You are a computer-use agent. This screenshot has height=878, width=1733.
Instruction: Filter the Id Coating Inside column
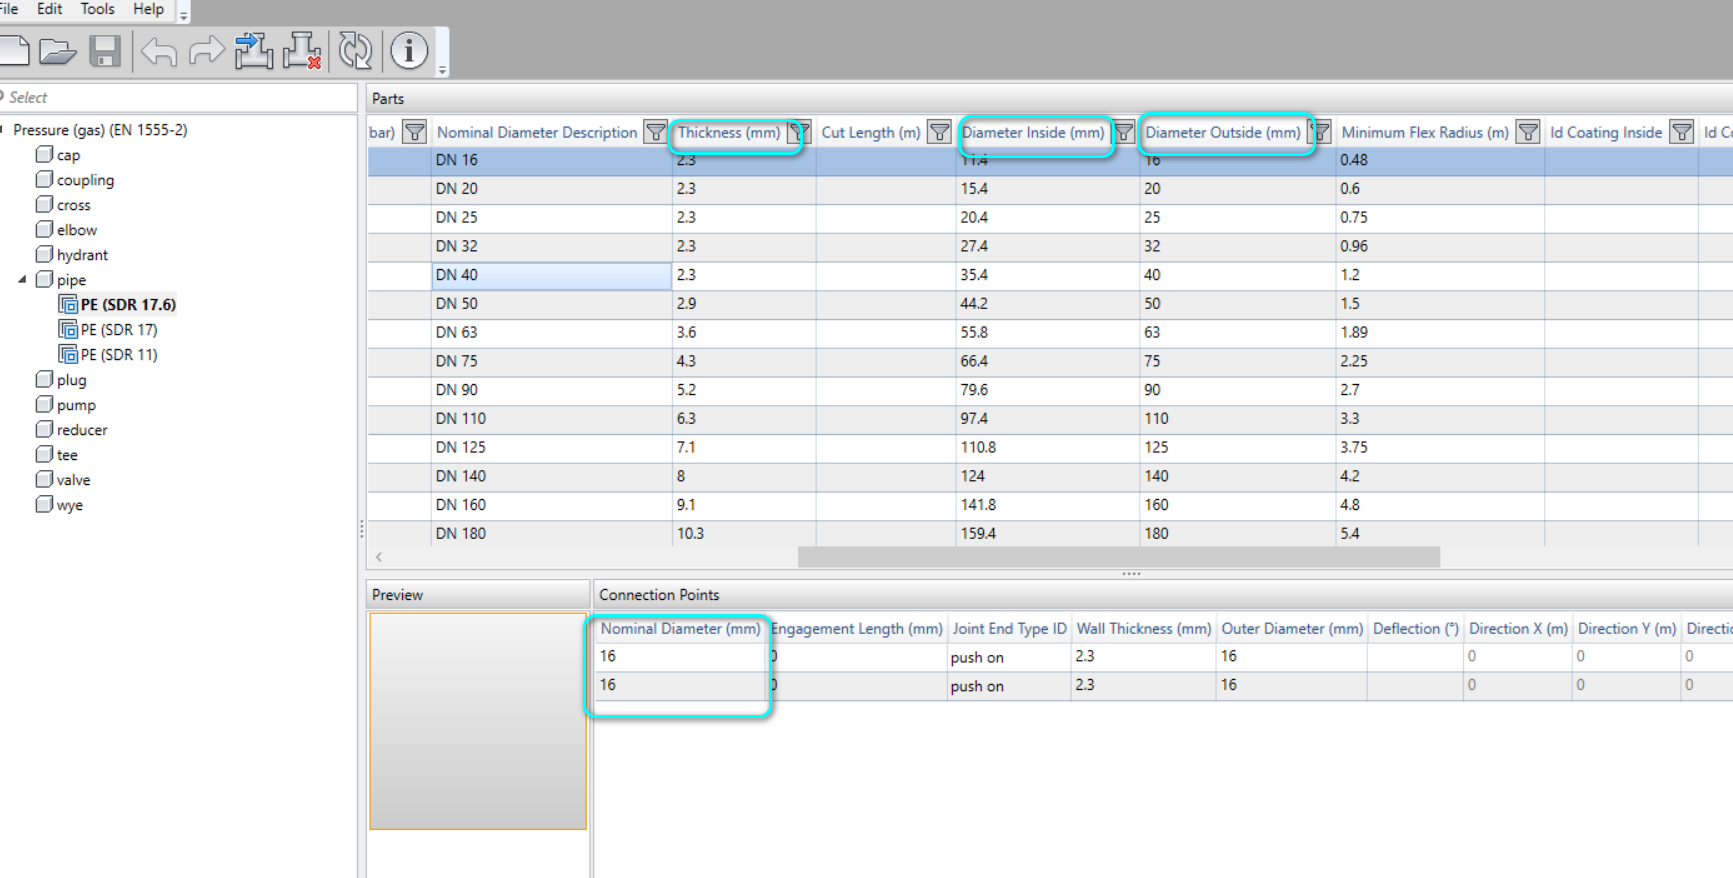[x=1682, y=132]
